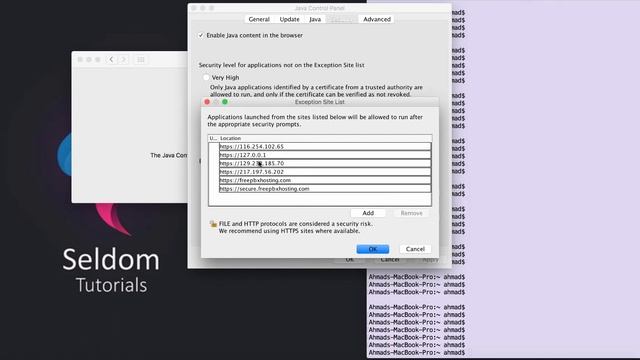Switch to the General tab
Viewport: 640px width, 360px height.
(259, 19)
